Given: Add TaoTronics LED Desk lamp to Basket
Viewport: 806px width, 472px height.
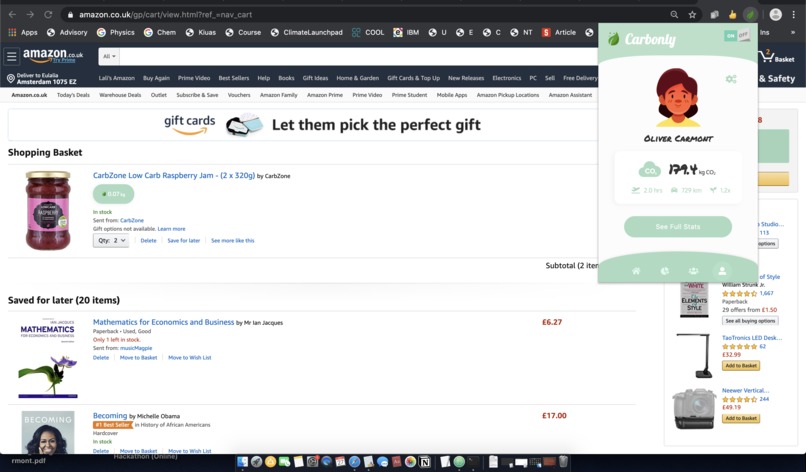Looking at the screenshot, I should tap(741, 366).
